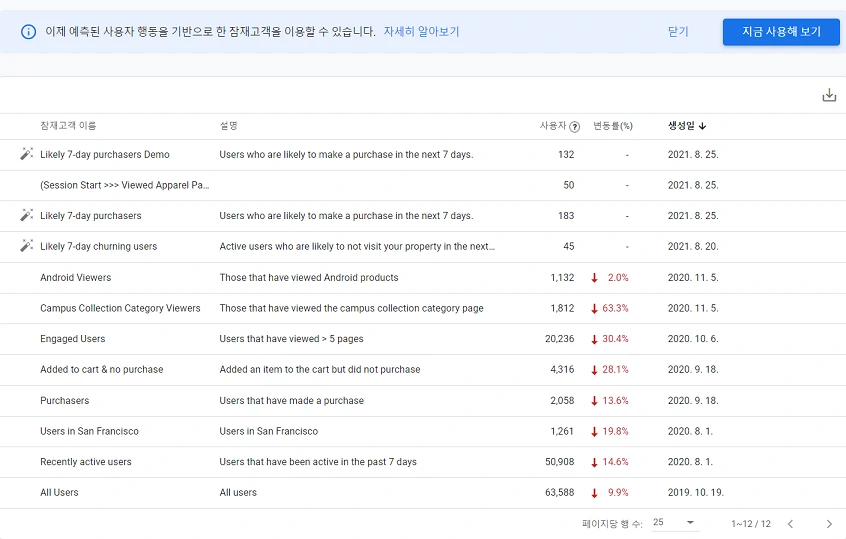This screenshot has height=539, width=846.
Task: Click the user count 50,908
Action: click(560, 462)
